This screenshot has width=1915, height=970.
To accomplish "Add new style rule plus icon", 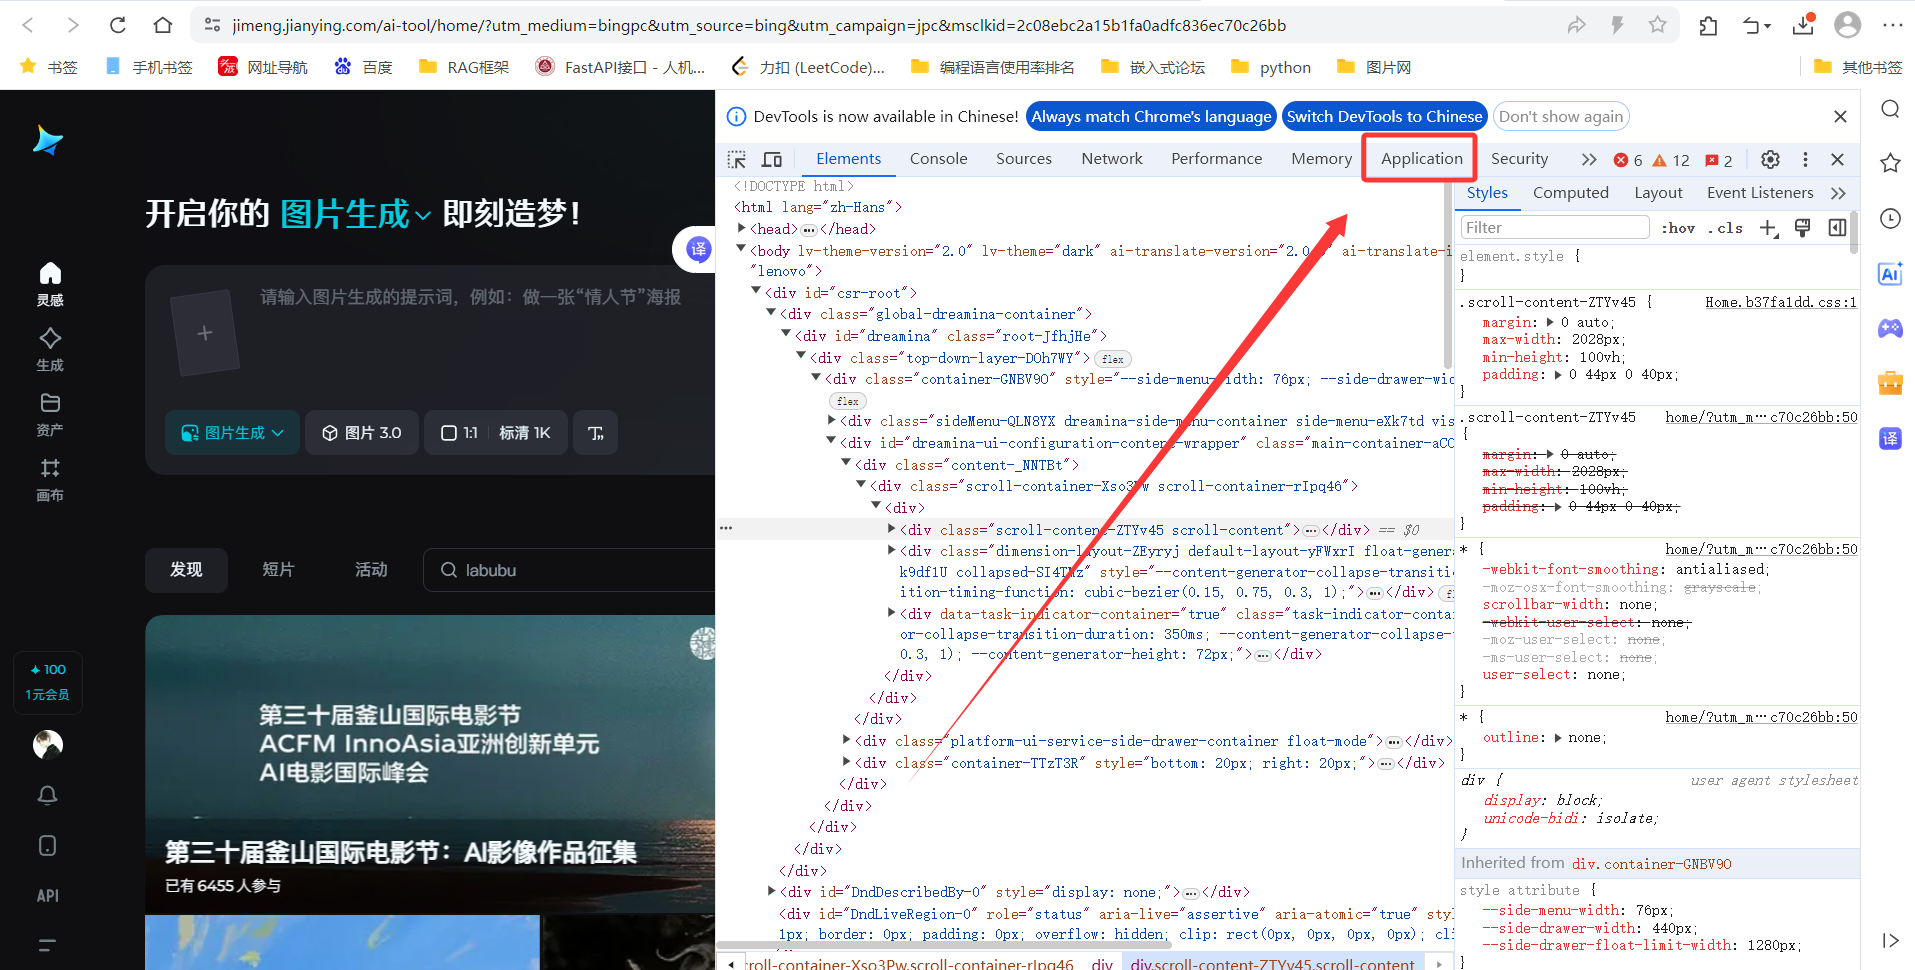I will click(x=1768, y=228).
